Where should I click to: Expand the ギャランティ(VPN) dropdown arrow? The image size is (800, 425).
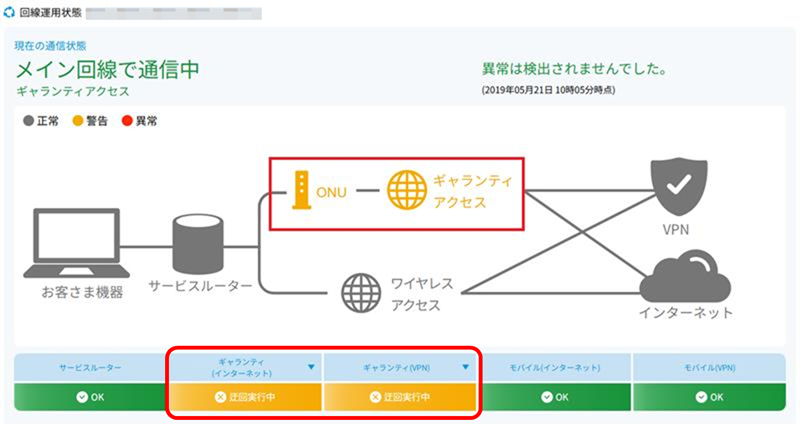point(465,367)
